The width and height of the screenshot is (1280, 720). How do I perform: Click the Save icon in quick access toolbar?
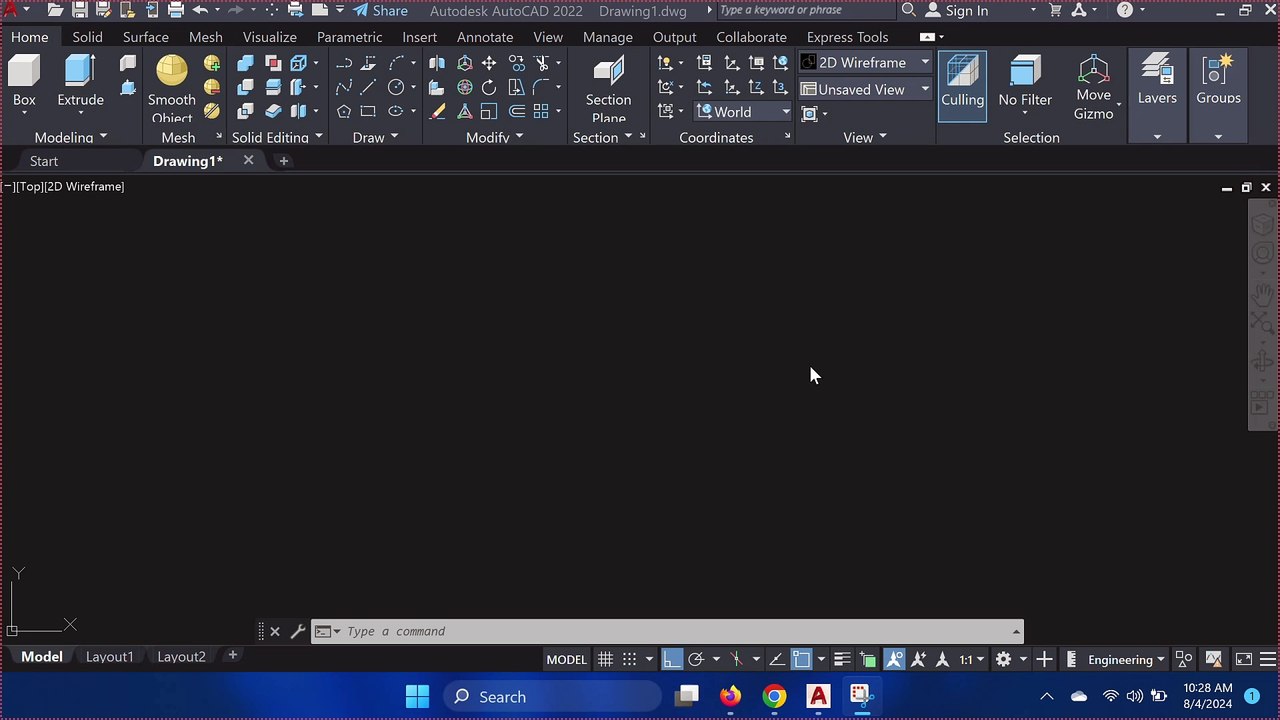tap(79, 10)
